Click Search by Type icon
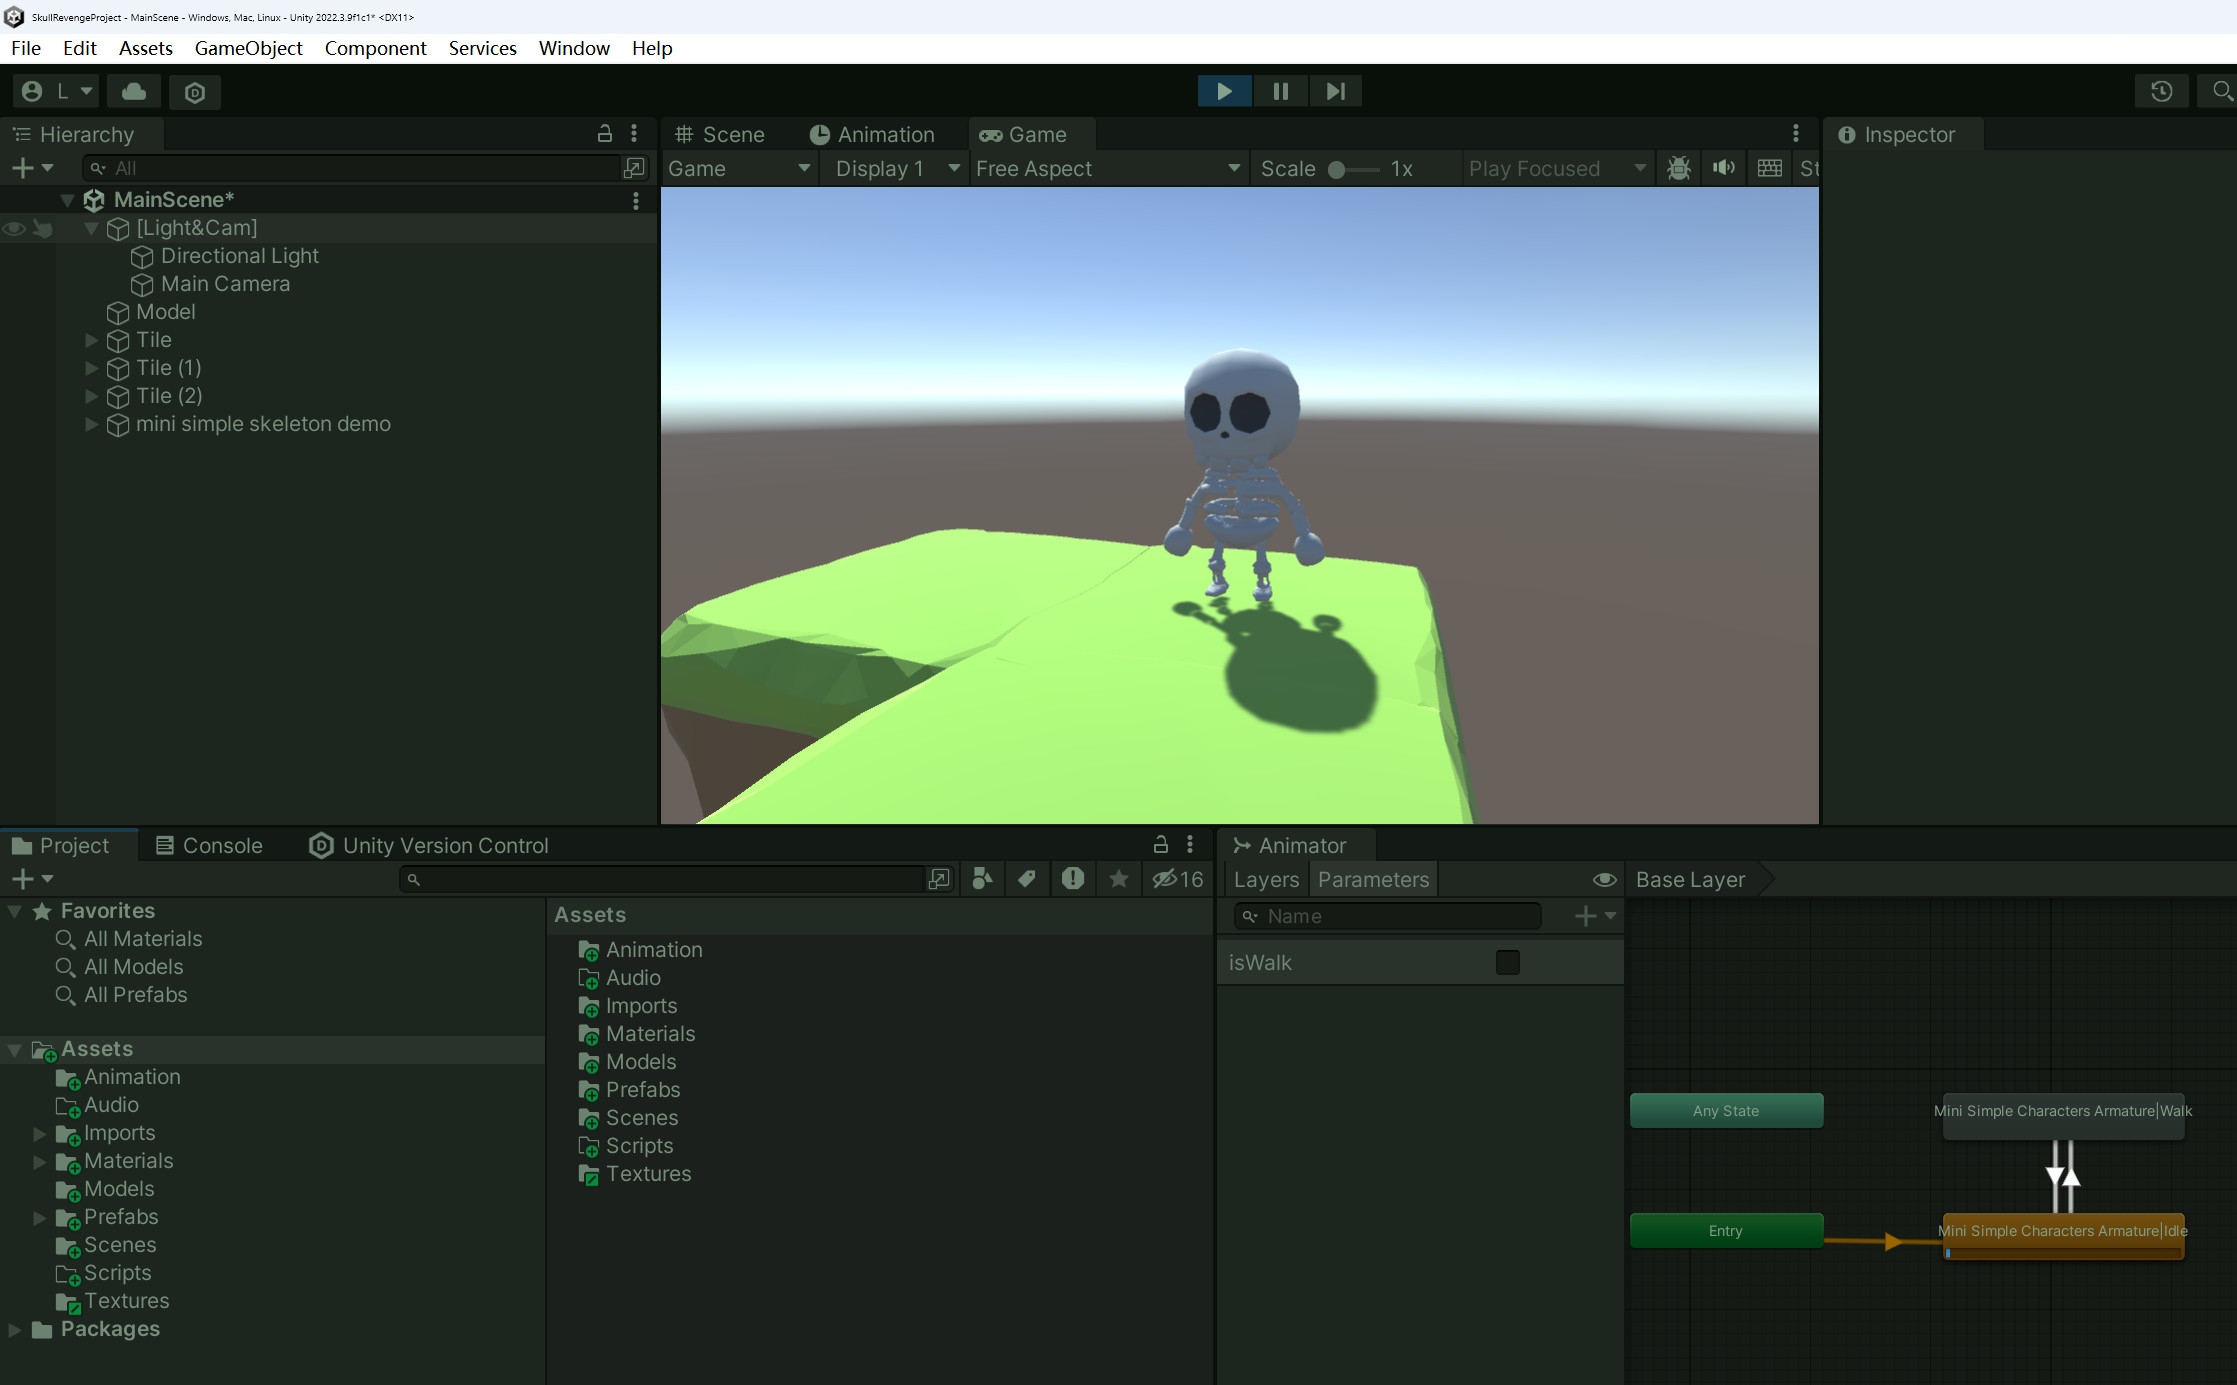2237x1385 pixels. point(983,878)
